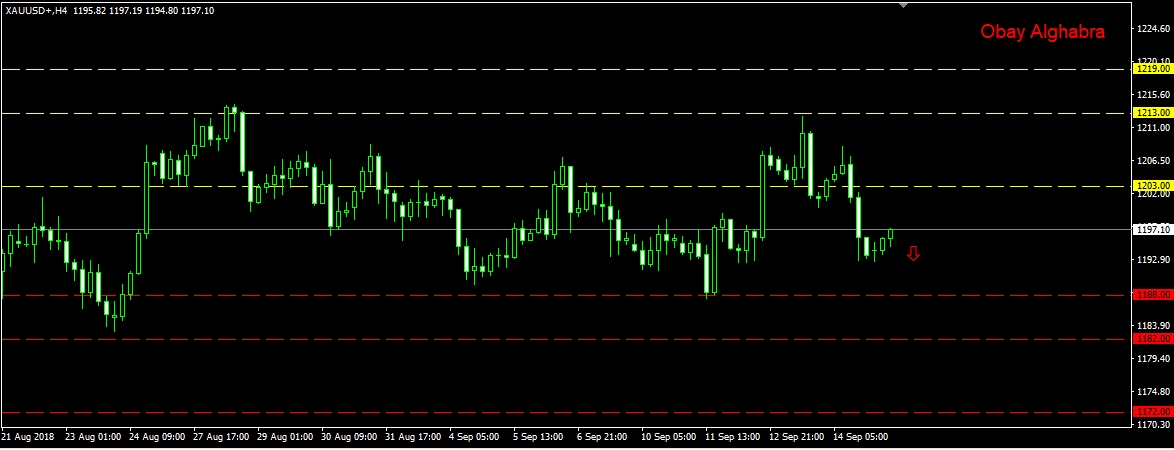Click the 21 Aug 2018 date label
The image size is (1174, 450).
[28, 437]
